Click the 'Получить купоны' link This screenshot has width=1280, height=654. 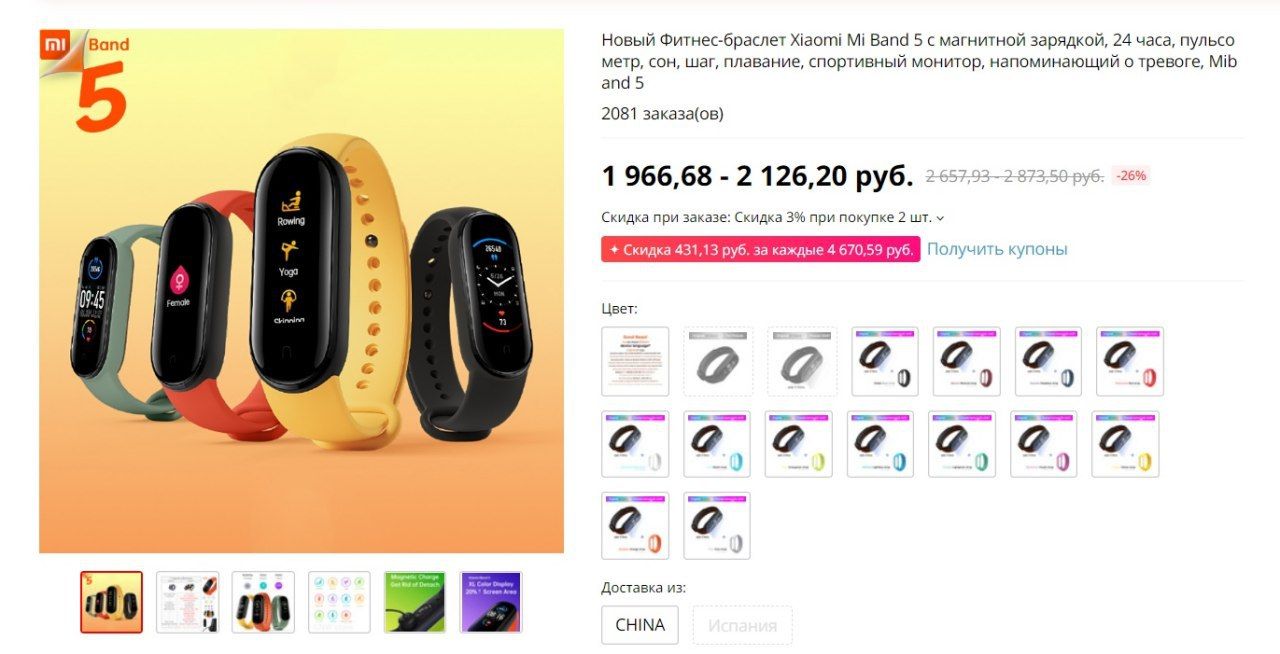(x=997, y=249)
